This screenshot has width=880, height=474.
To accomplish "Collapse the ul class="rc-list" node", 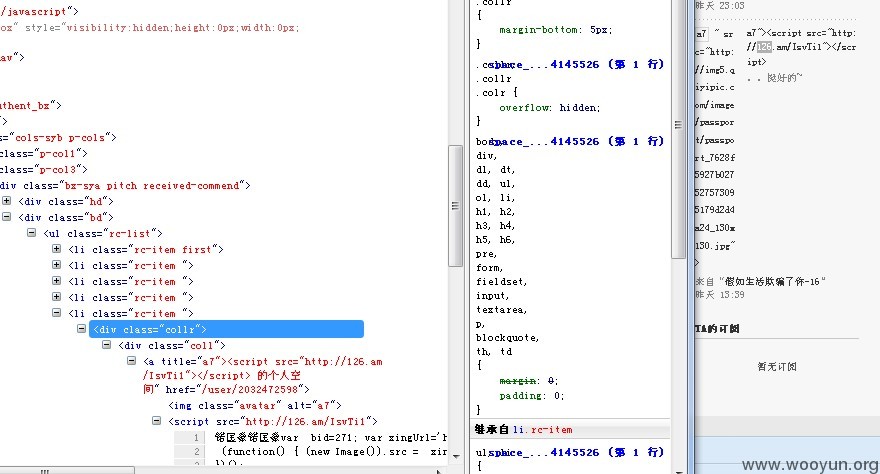I will (x=31, y=232).
